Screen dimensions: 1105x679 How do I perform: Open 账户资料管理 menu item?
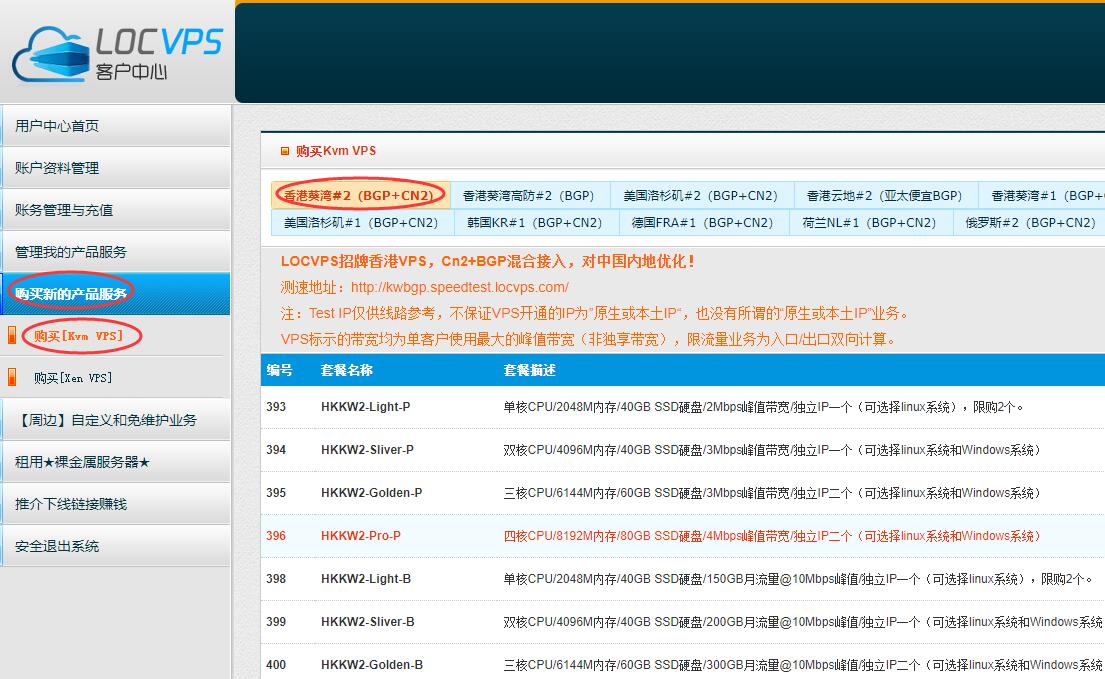(x=116, y=168)
